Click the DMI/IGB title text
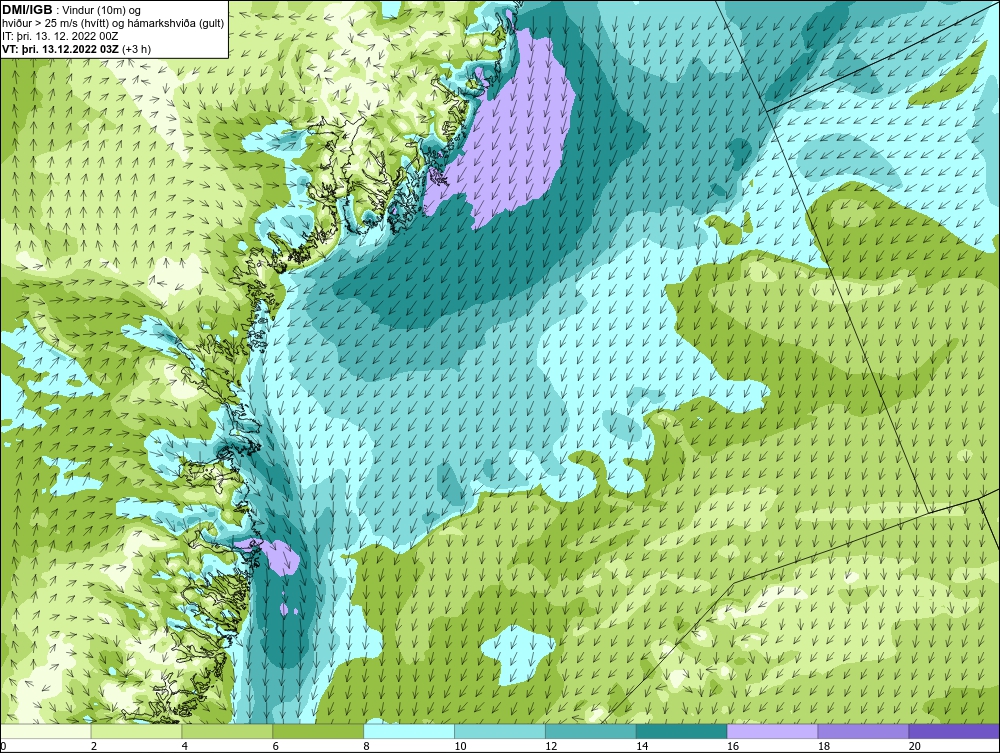The width and height of the screenshot is (1000, 753). tap(29, 10)
